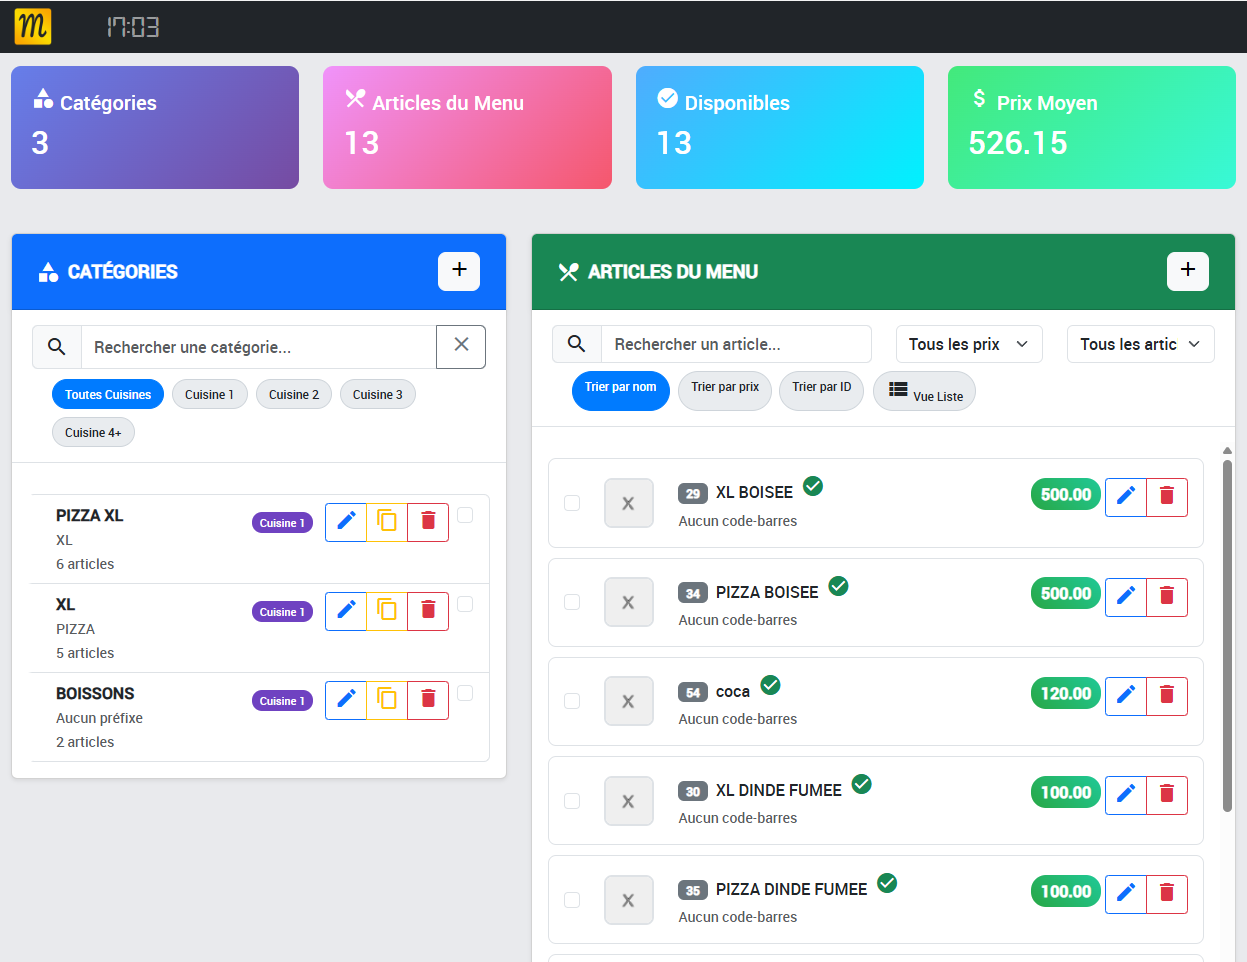Add a new menu article with plus icon

coord(1187,271)
